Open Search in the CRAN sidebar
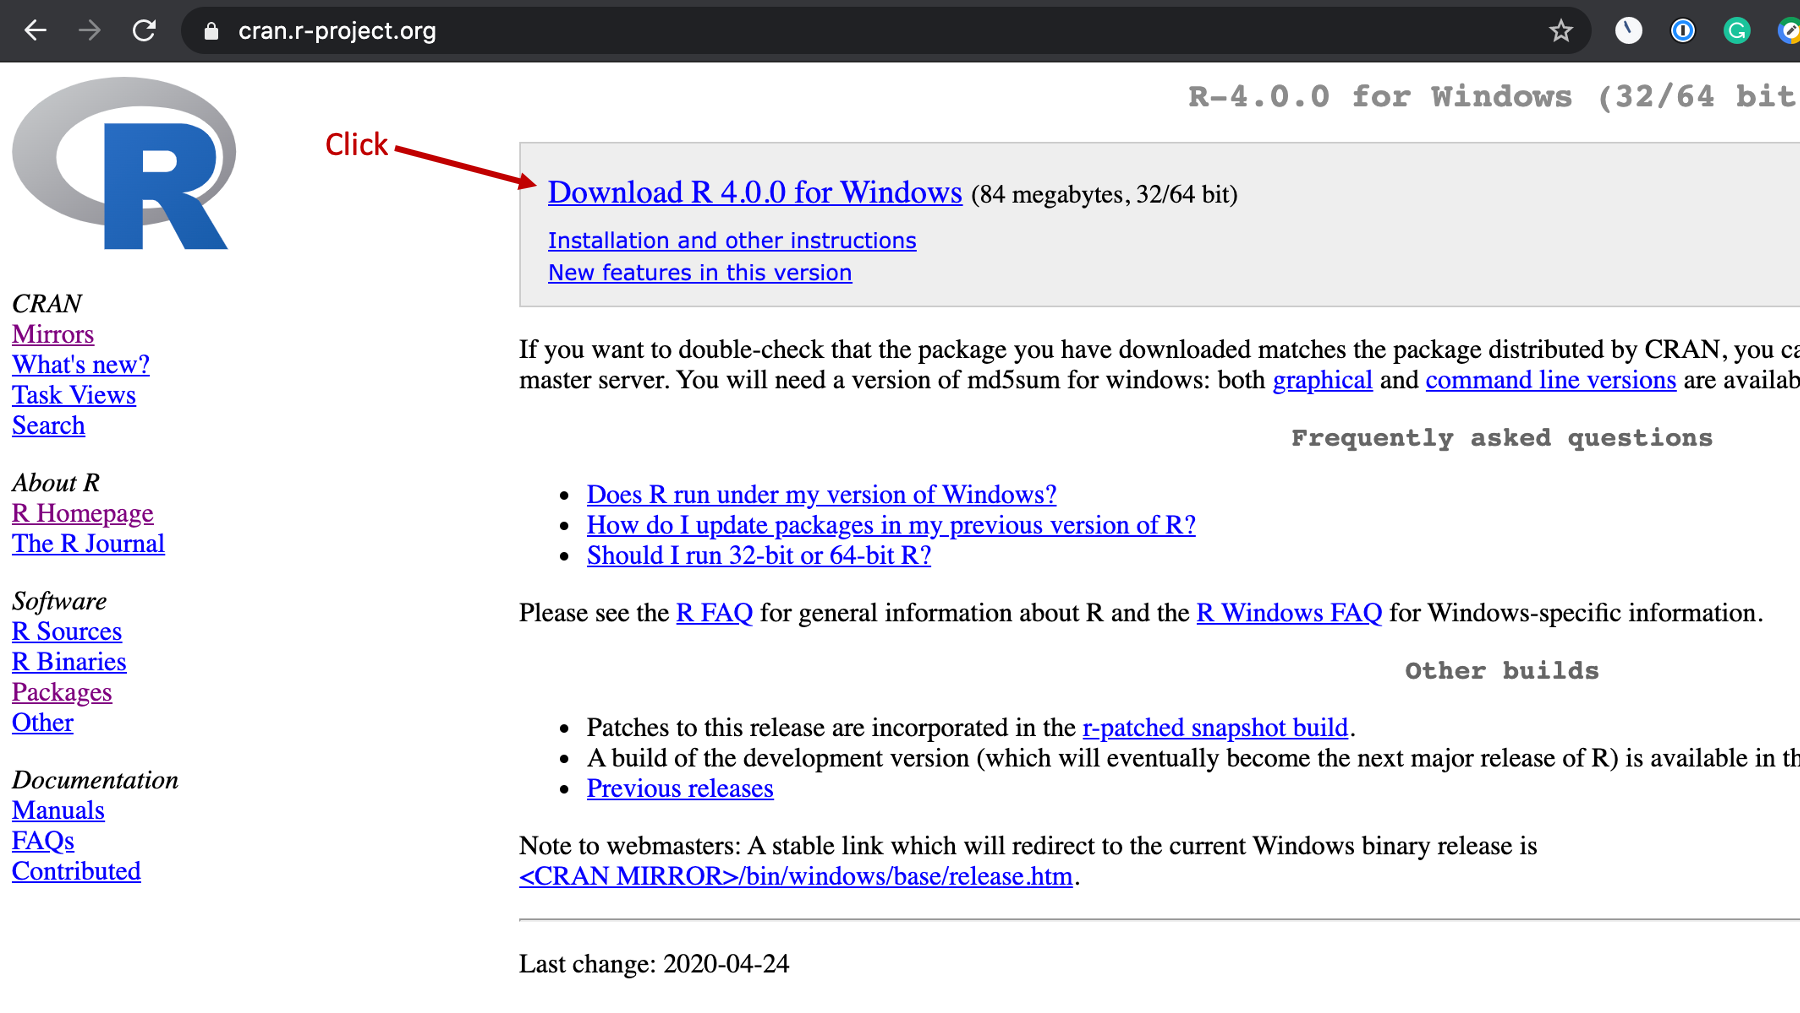 coord(48,425)
